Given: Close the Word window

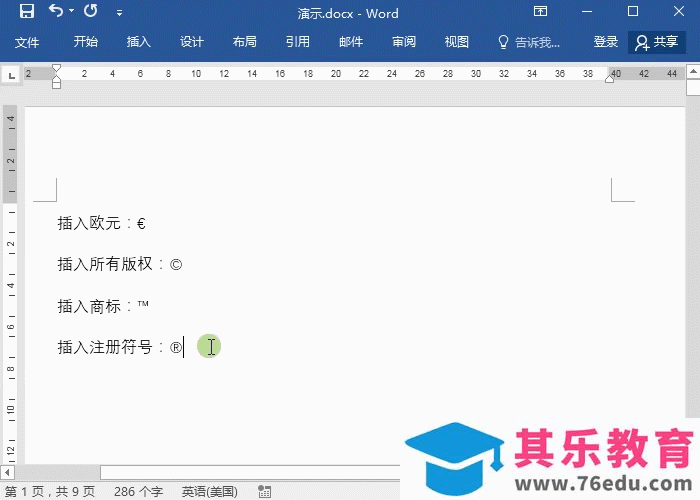Looking at the screenshot, I should [679, 11].
